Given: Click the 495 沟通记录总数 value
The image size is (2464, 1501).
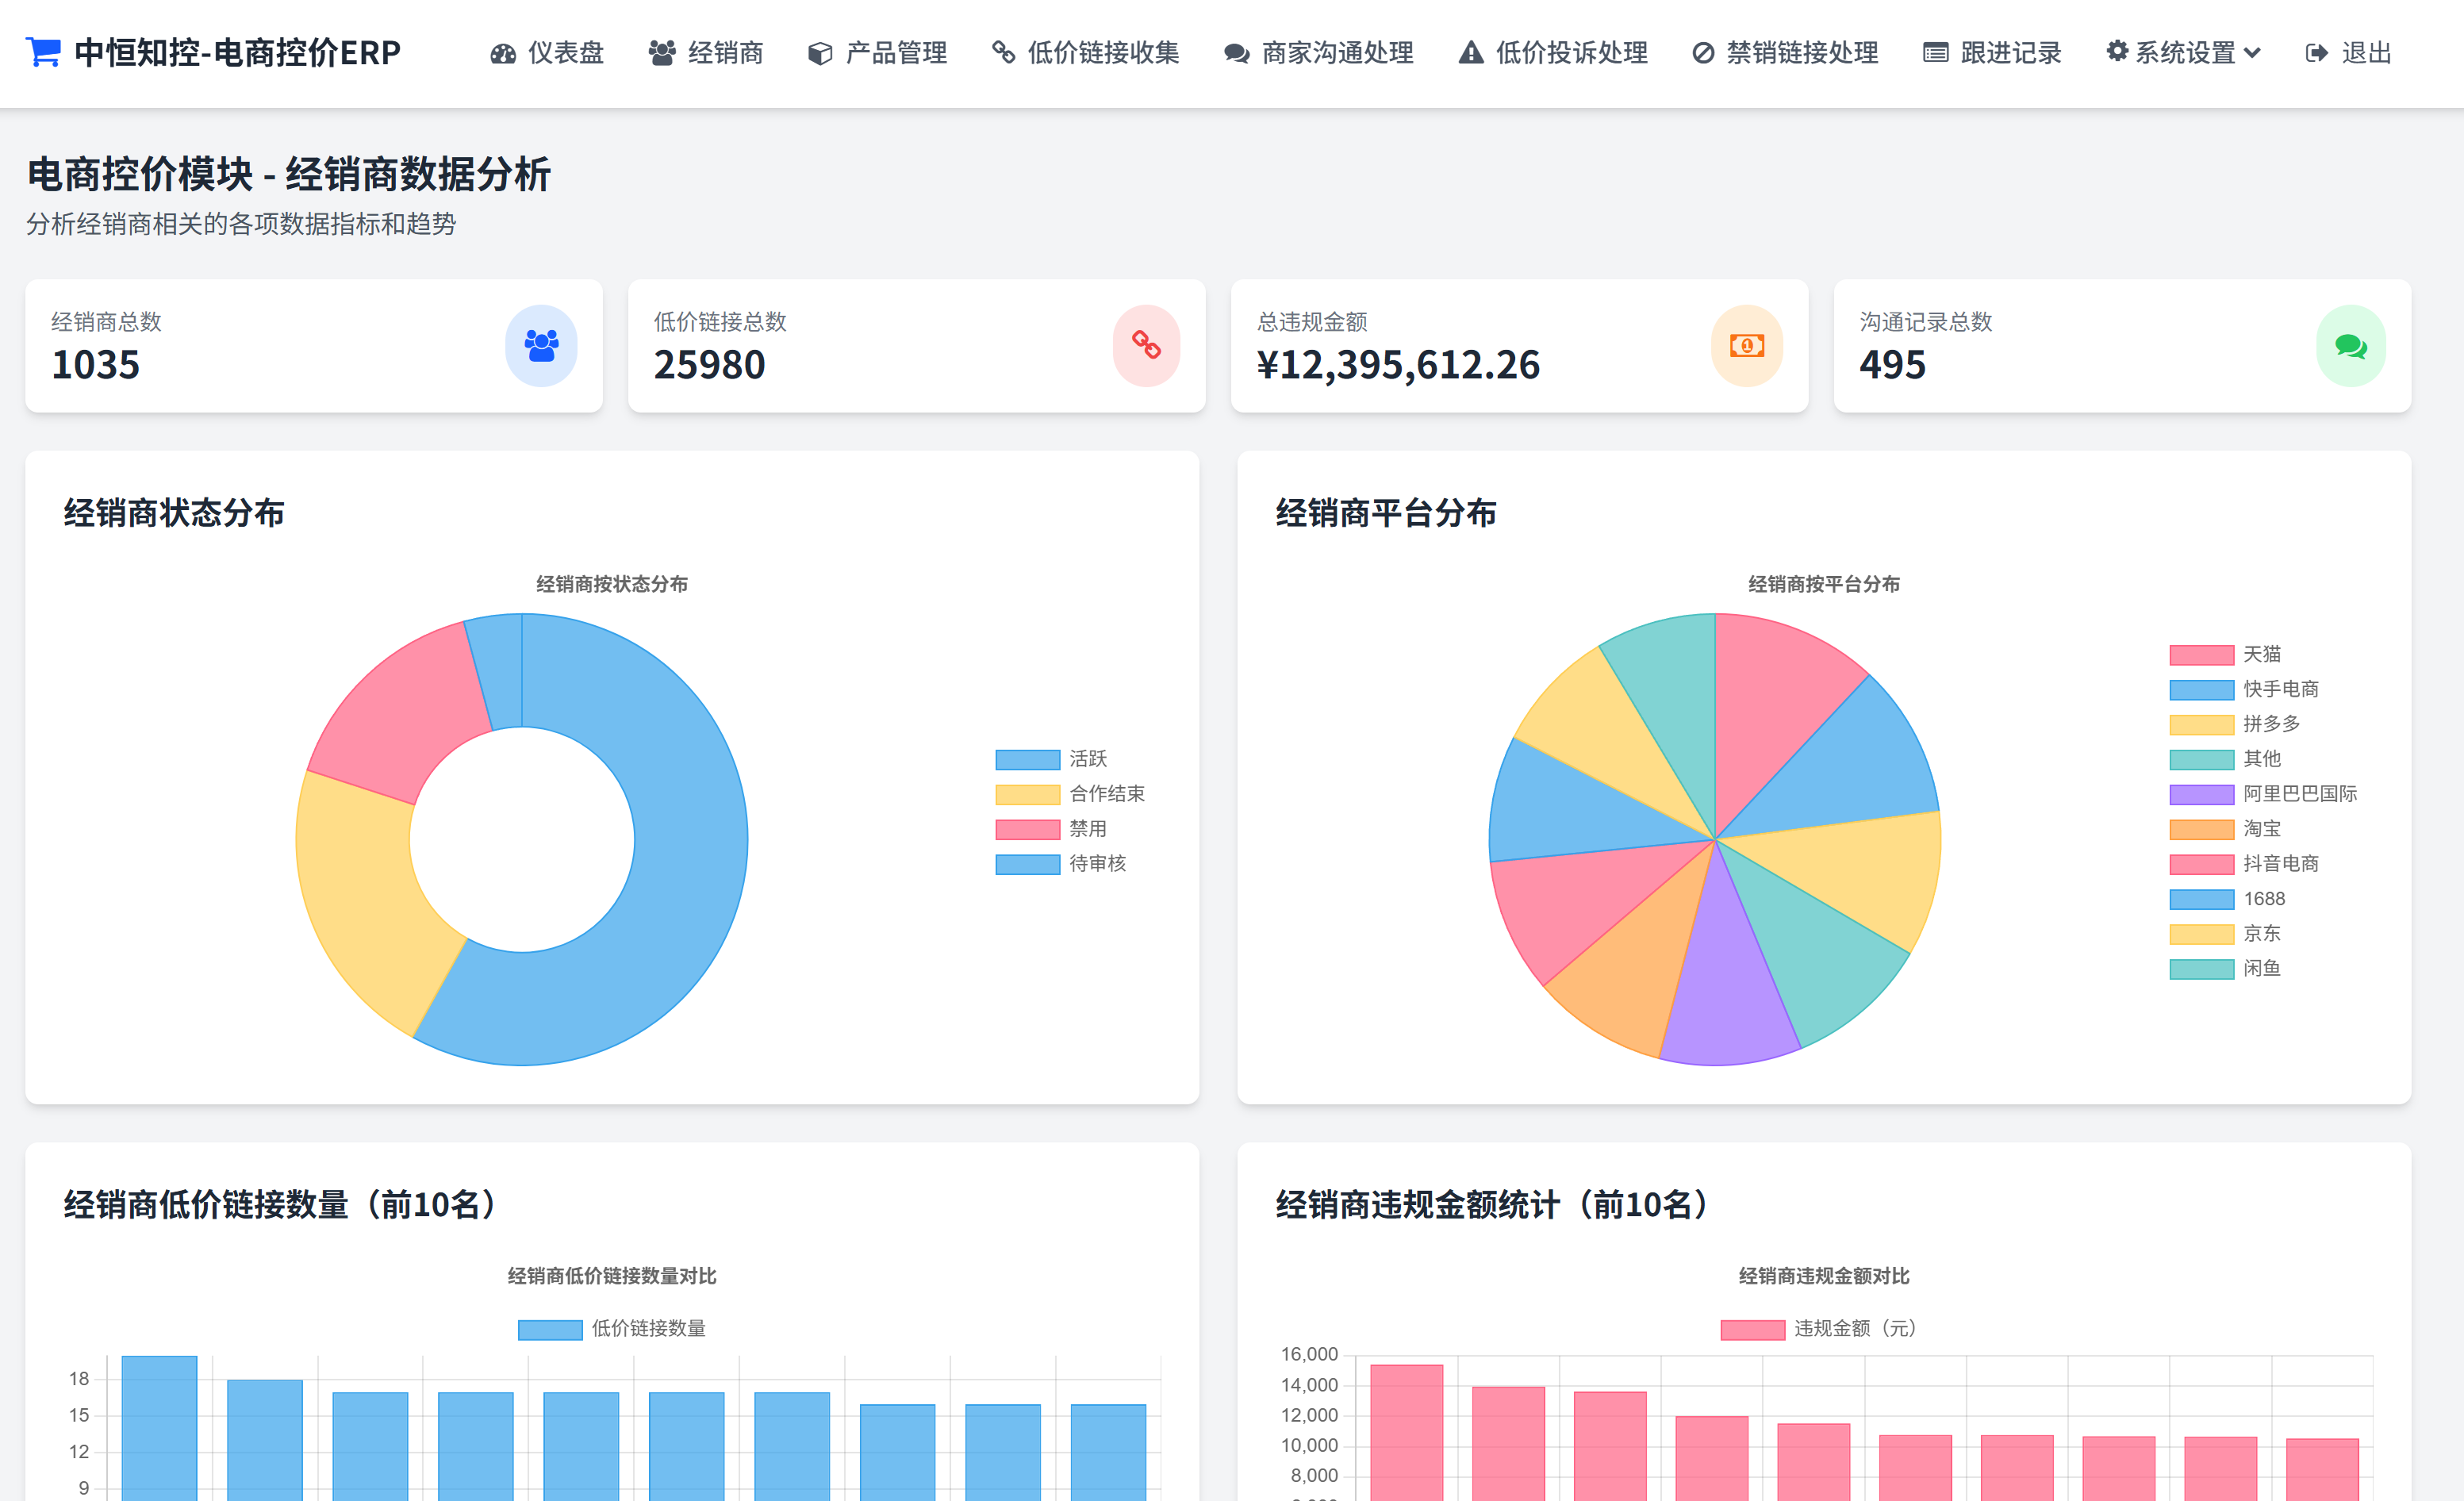Looking at the screenshot, I should 1892,365.
